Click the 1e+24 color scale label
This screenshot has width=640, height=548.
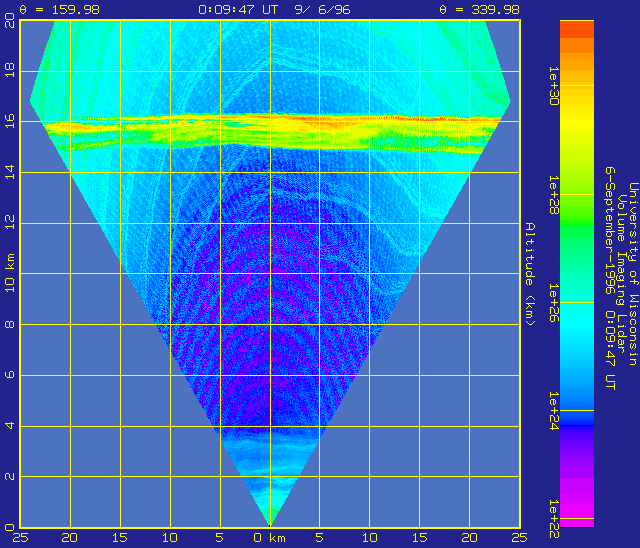(x=553, y=410)
